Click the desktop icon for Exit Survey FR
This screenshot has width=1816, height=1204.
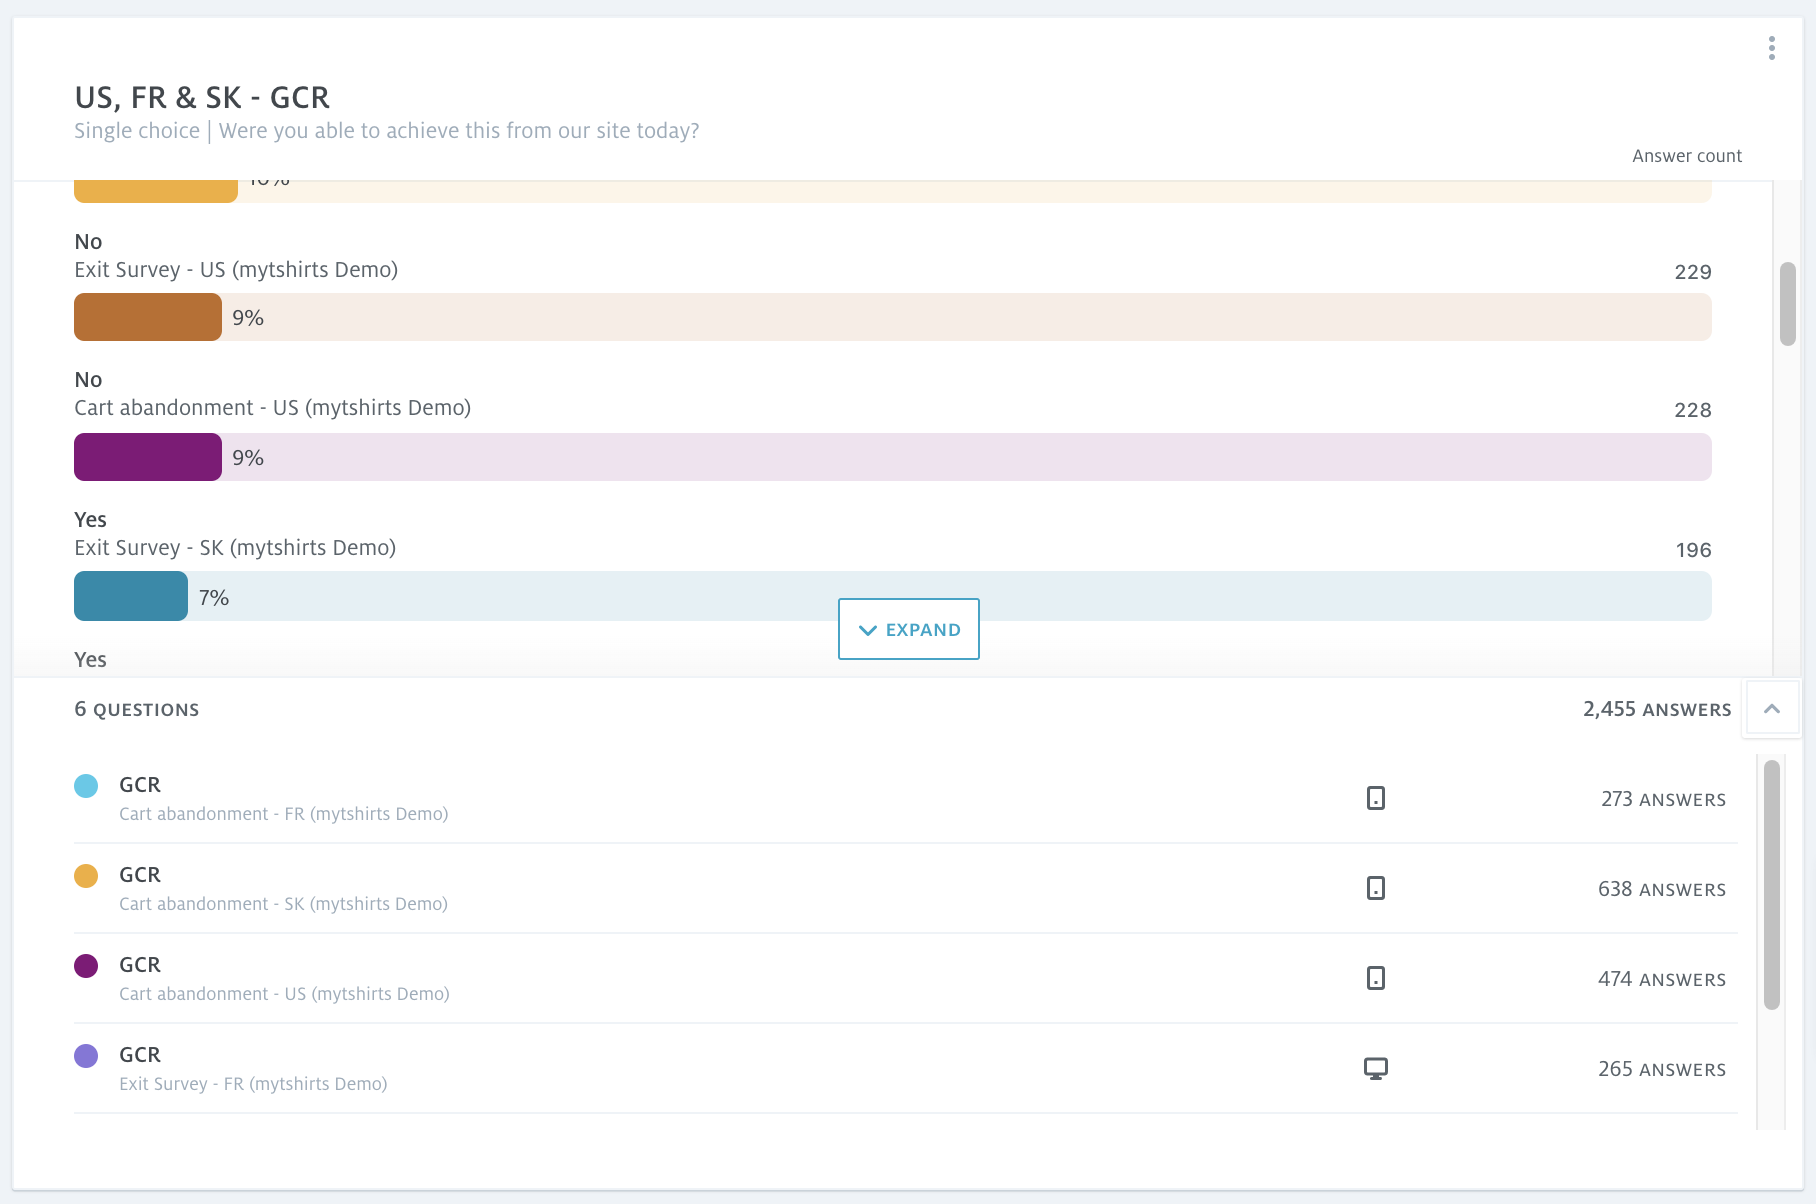click(x=1376, y=1068)
